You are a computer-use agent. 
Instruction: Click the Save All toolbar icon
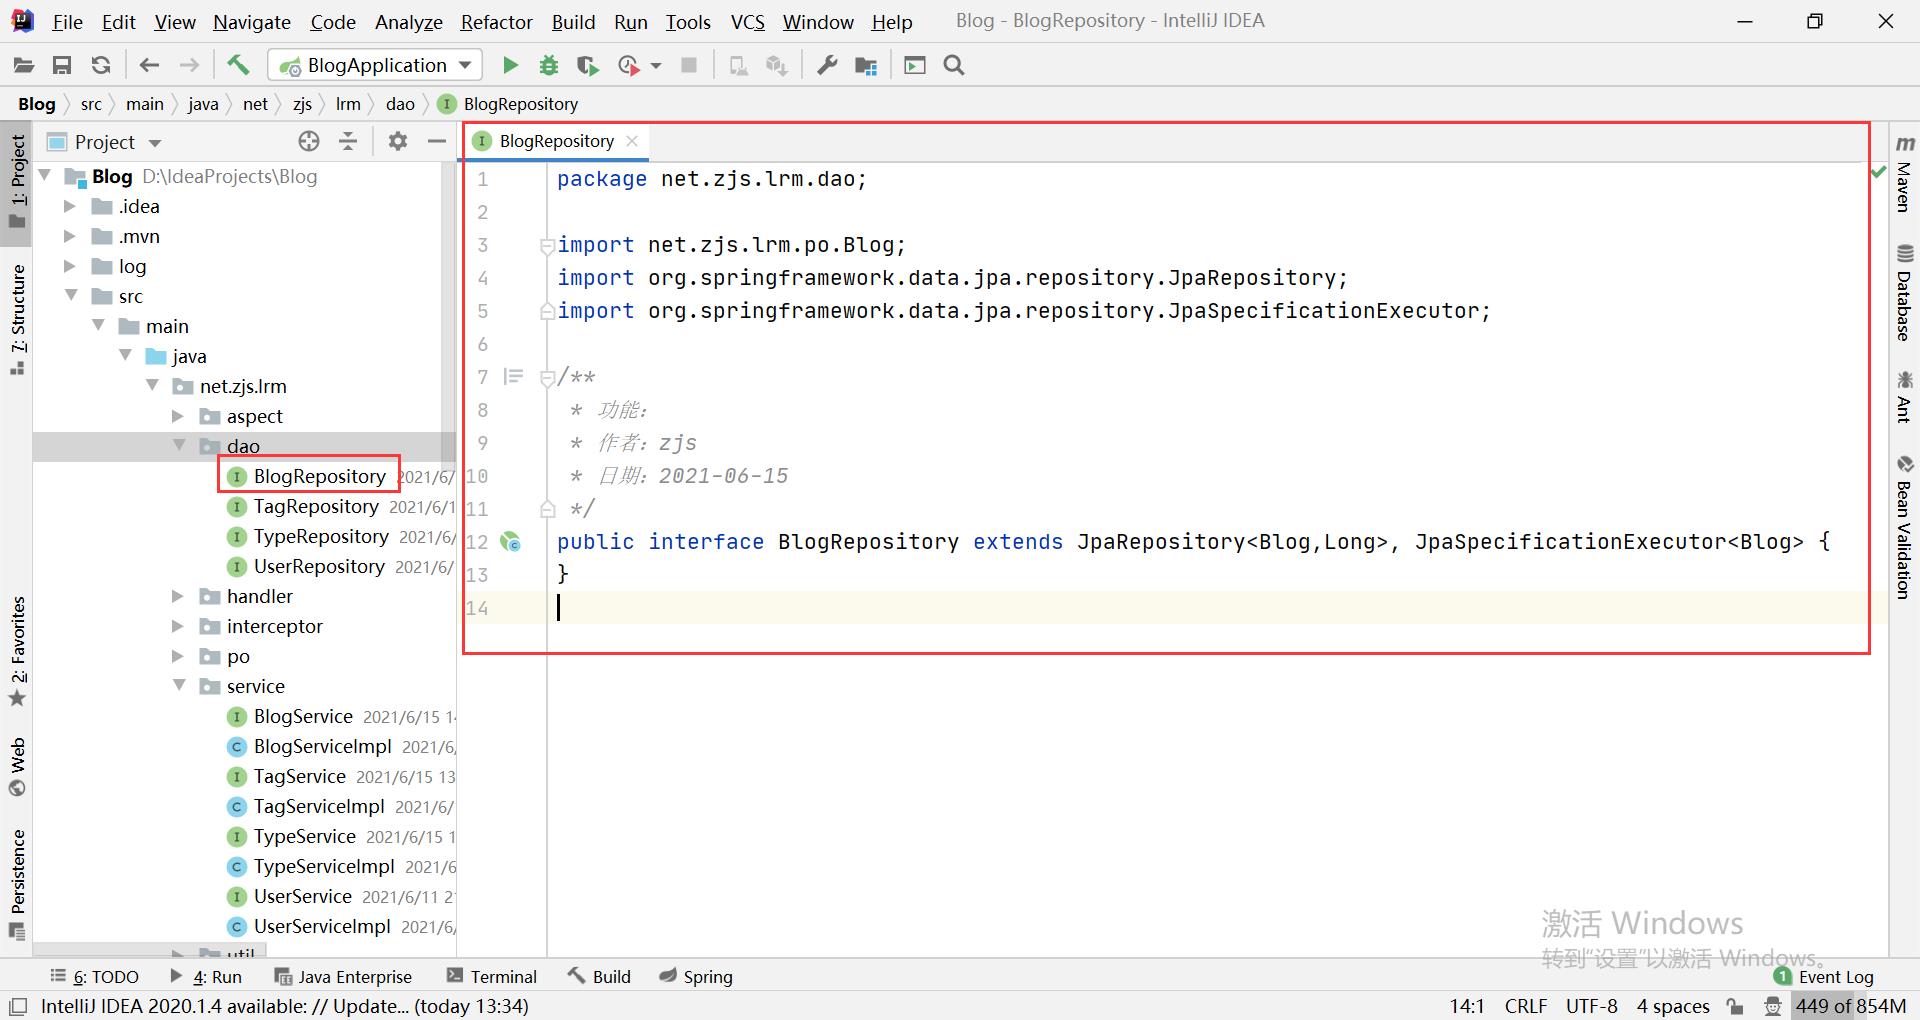pos(62,66)
